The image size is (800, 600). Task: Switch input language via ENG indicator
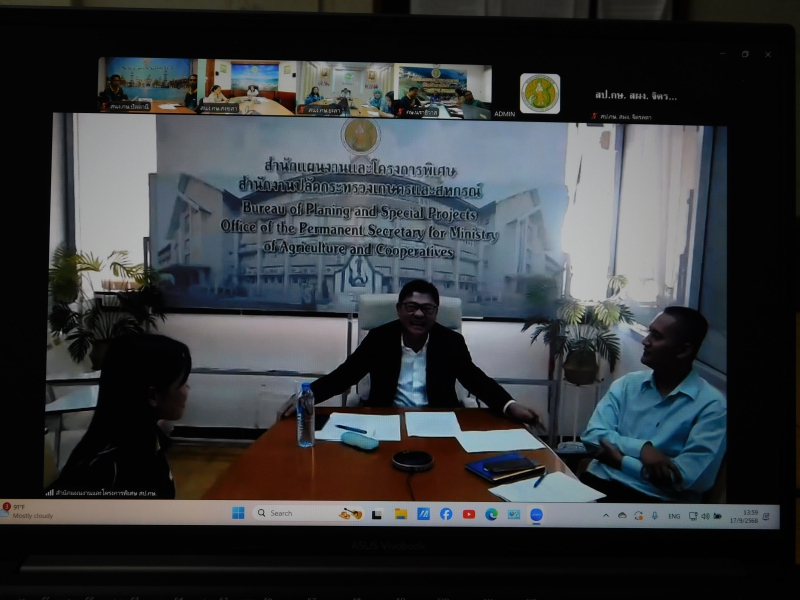(674, 516)
